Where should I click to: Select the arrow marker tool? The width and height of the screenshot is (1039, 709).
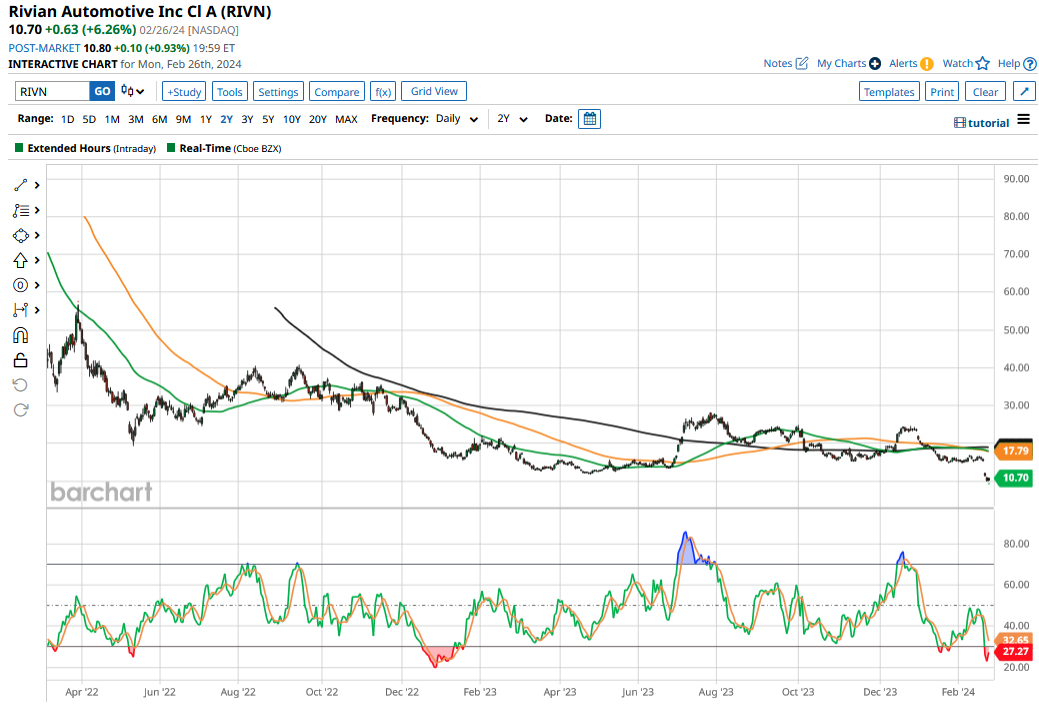click(x=21, y=260)
